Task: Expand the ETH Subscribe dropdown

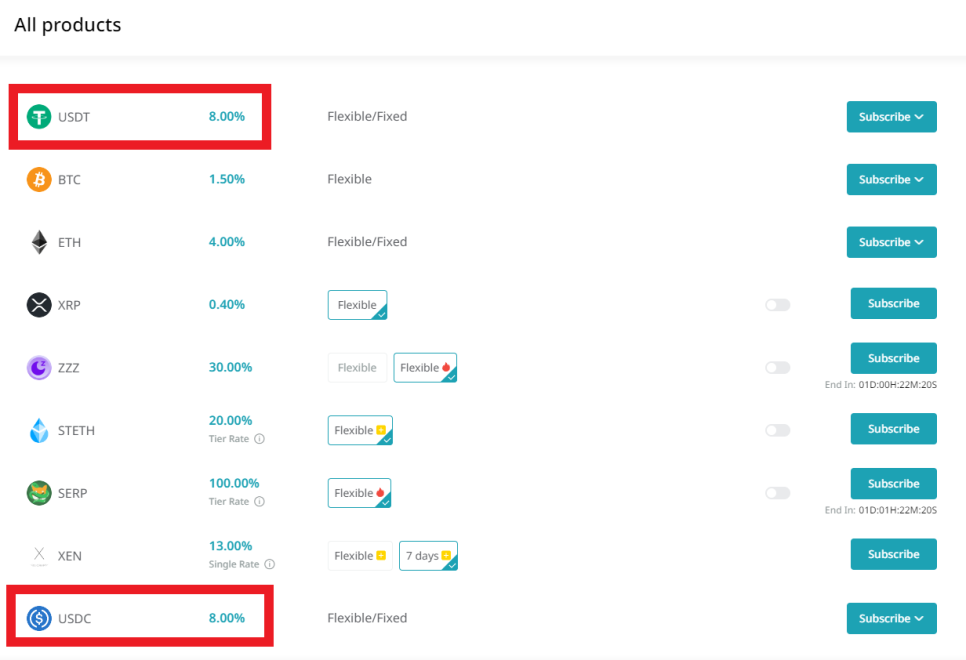Action: [x=891, y=242]
